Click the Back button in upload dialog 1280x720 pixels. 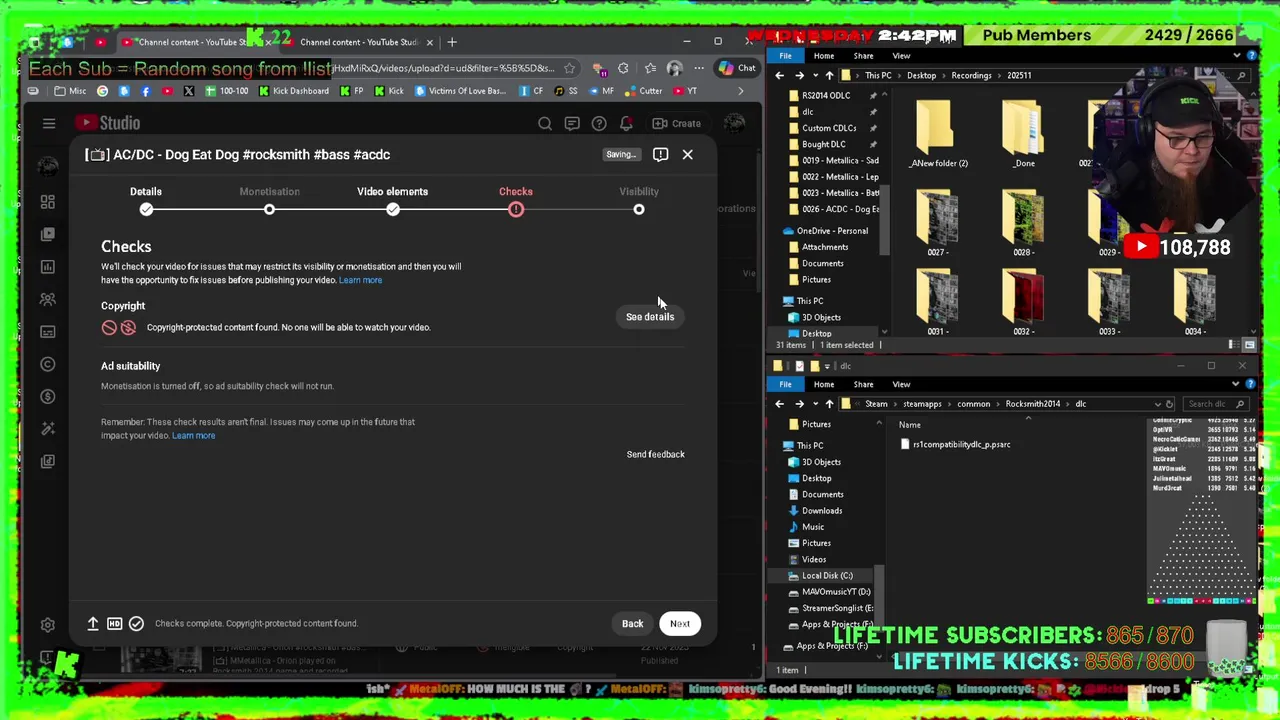click(632, 623)
